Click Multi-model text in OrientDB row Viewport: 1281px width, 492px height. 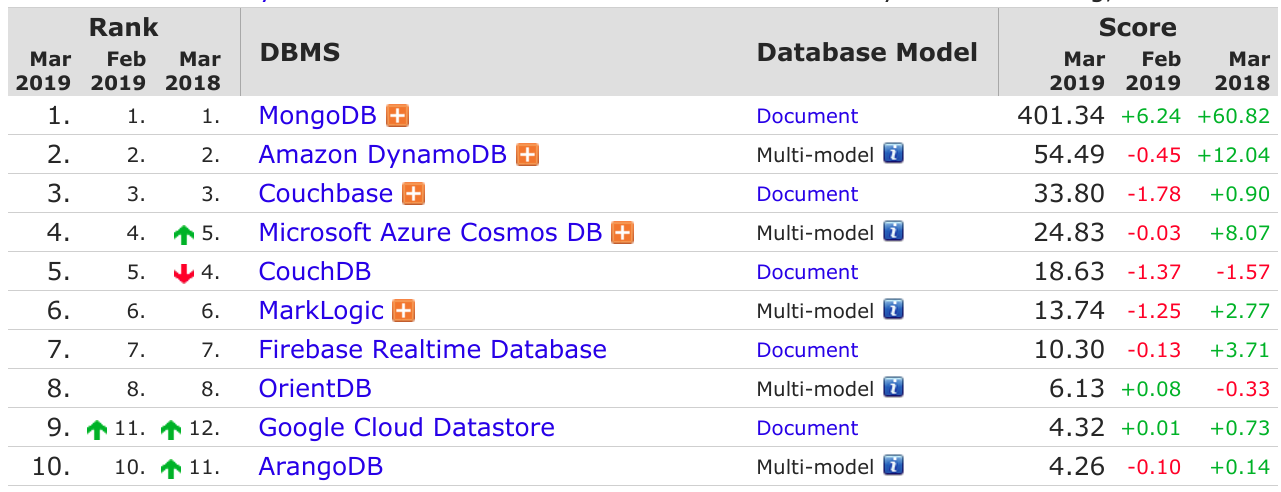pos(815,389)
